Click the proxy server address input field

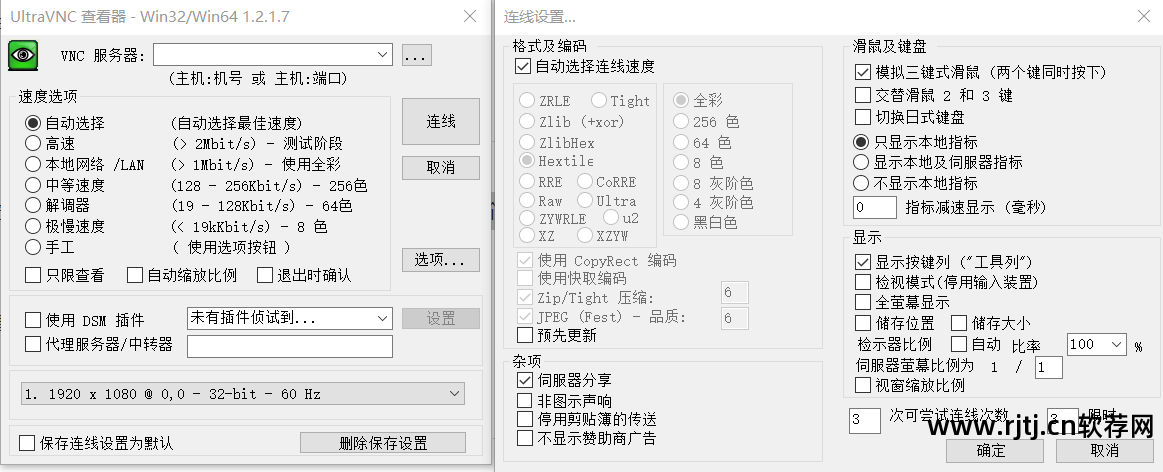pyautogui.click(x=289, y=347)
